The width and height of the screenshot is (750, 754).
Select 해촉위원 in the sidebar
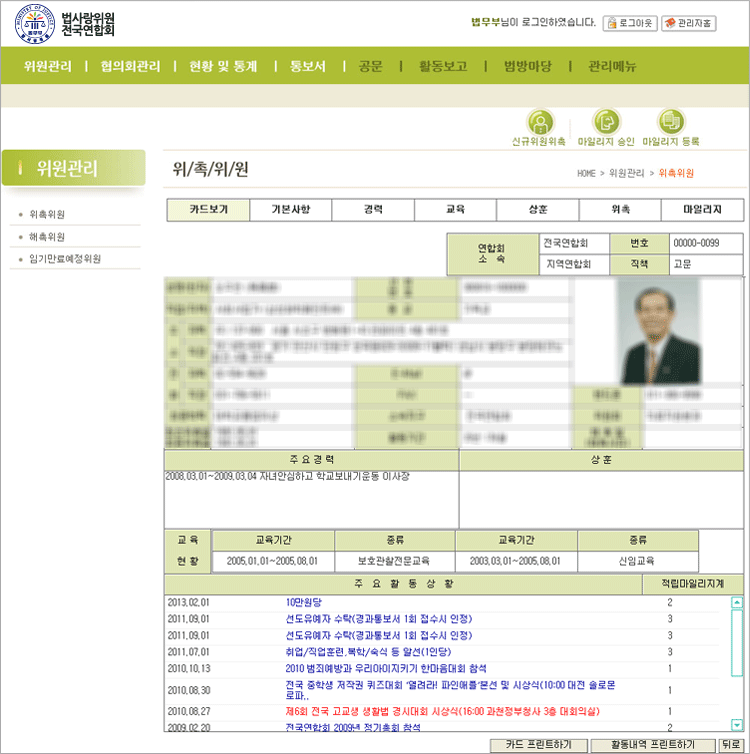tap(47, 237)
